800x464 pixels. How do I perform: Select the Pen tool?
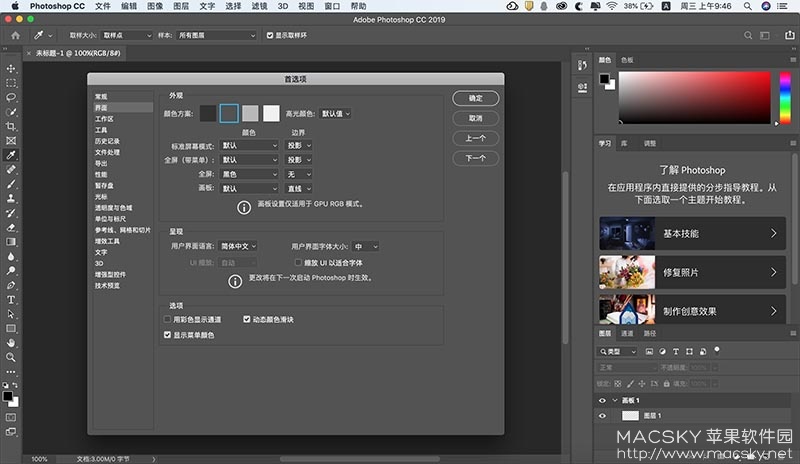pos(11,285)
